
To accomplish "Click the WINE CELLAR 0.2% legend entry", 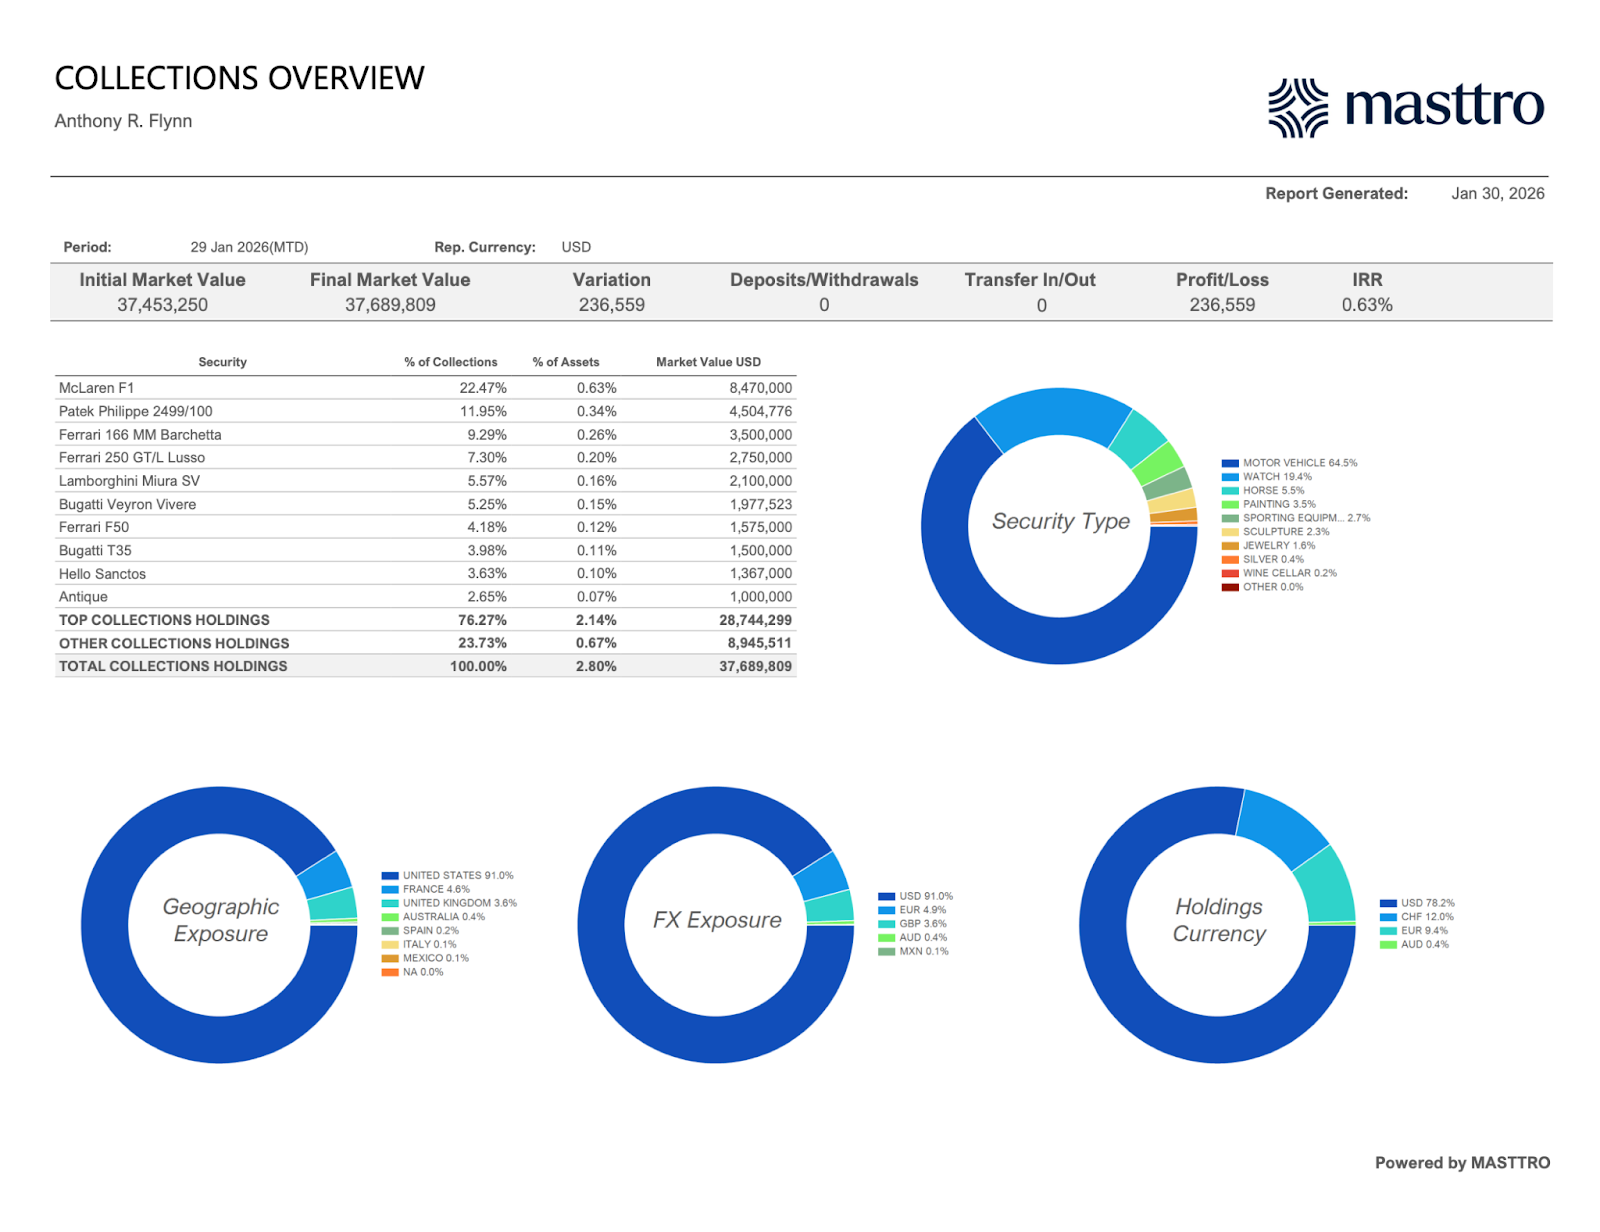I will pos(1279,573).
